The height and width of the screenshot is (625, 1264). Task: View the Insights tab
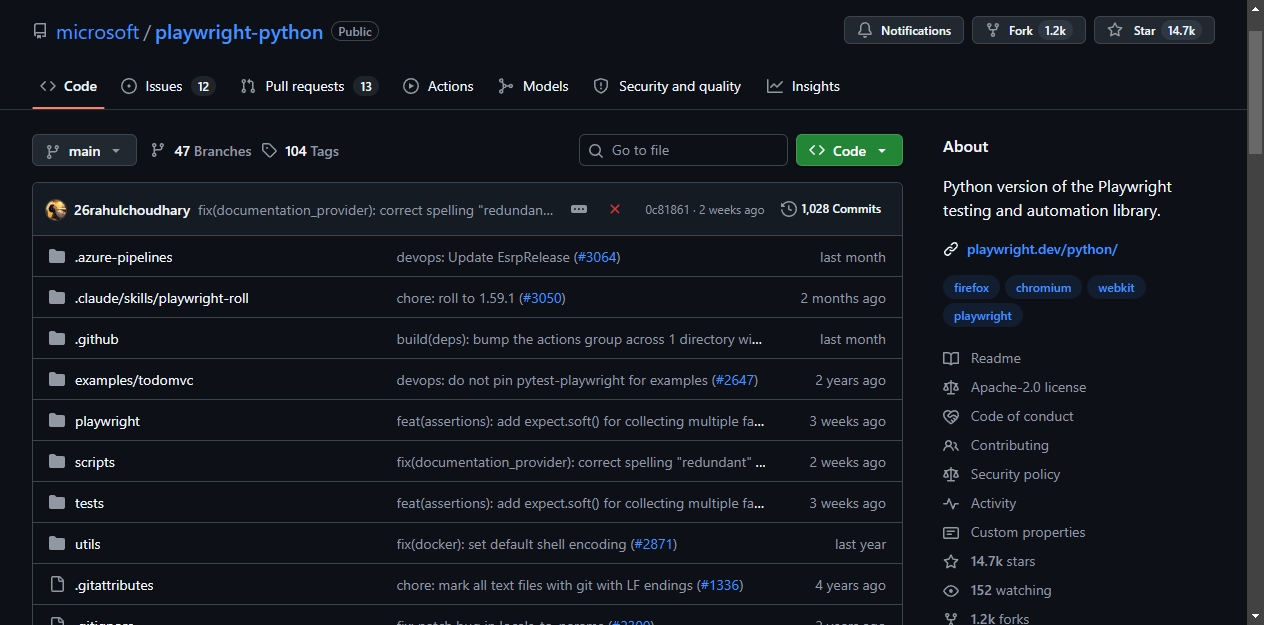[x=803, y=86]
